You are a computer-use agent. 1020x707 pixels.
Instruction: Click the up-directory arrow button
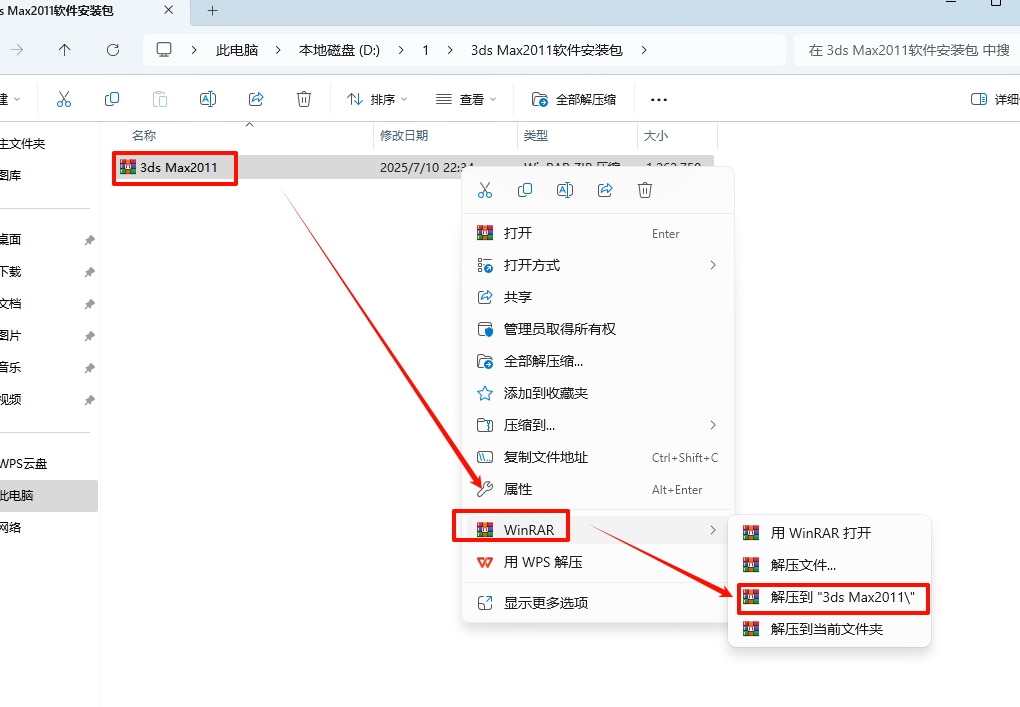click(65, 49)
